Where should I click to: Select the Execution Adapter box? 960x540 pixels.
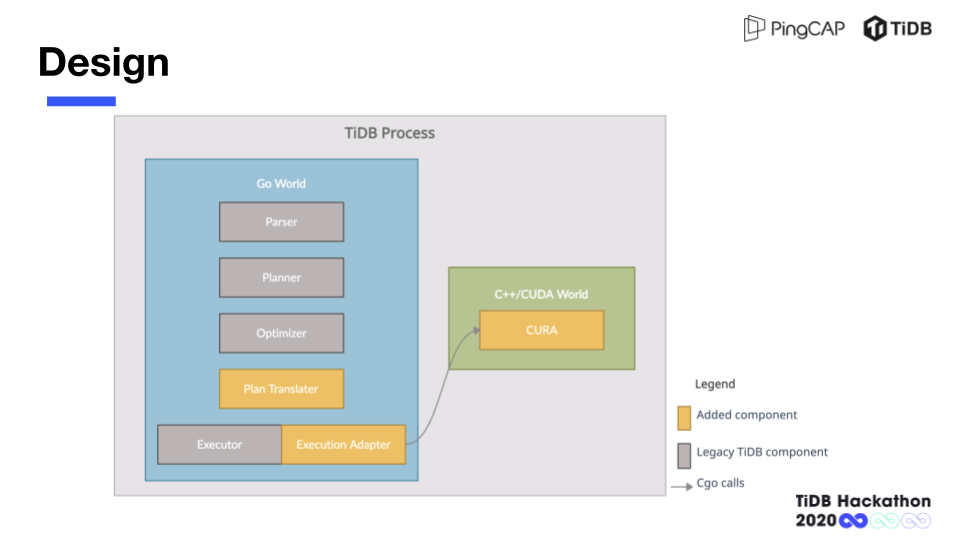[343, 445]
